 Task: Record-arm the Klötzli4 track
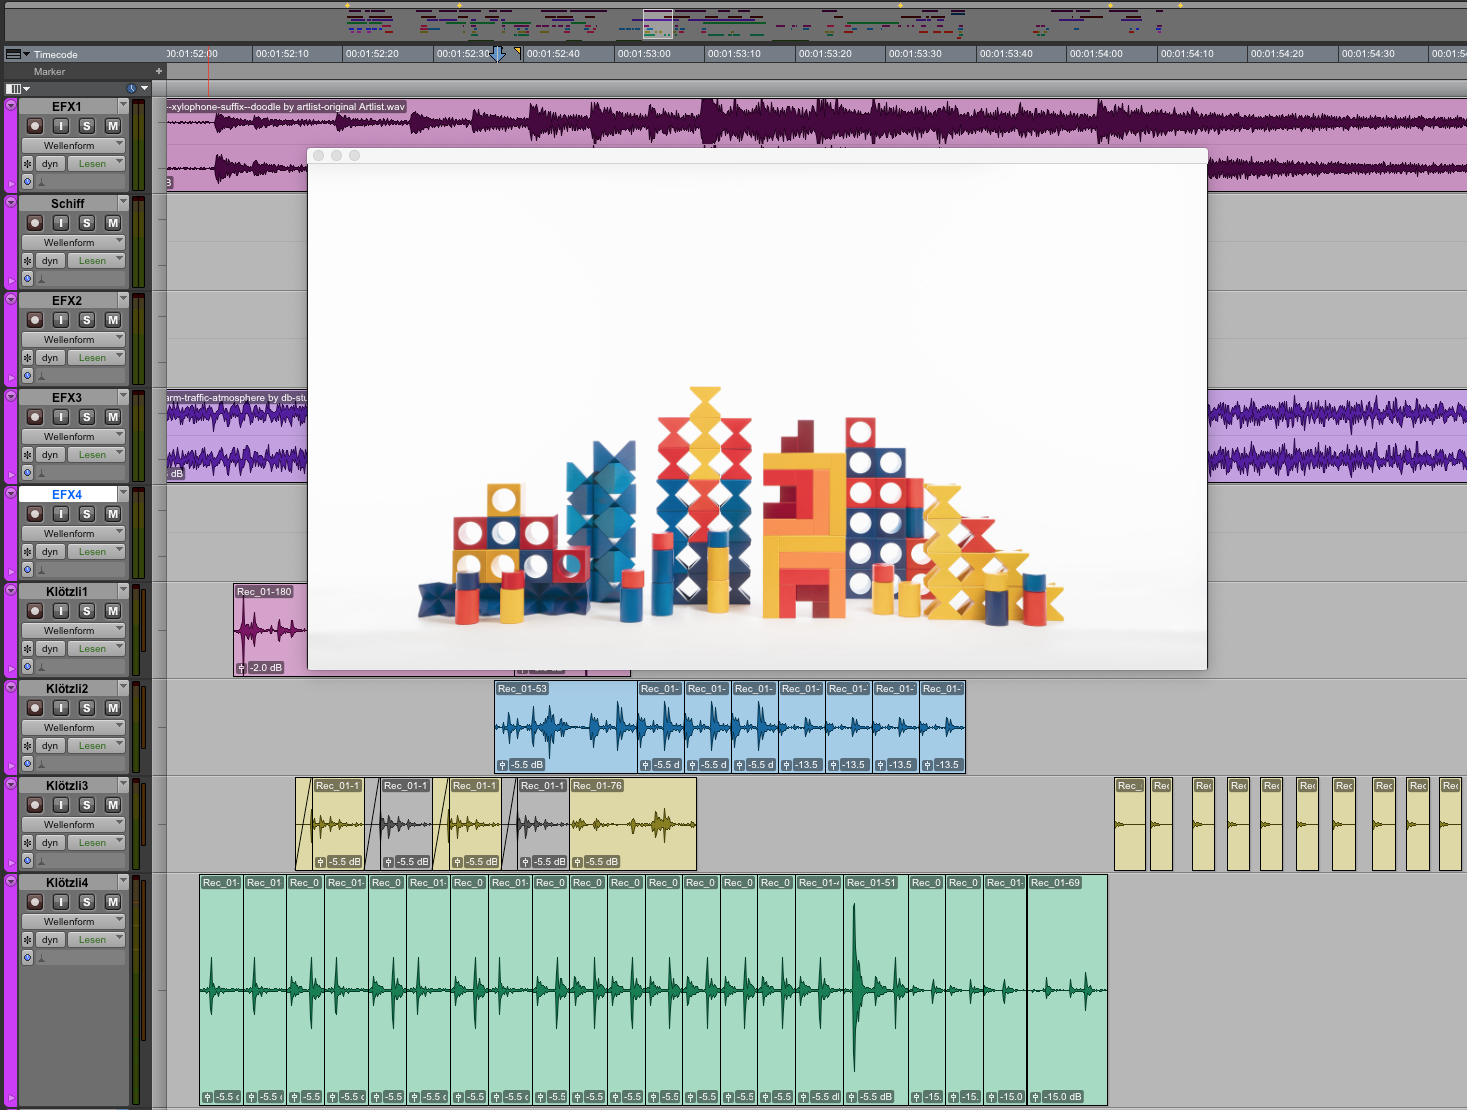(35, 902)
